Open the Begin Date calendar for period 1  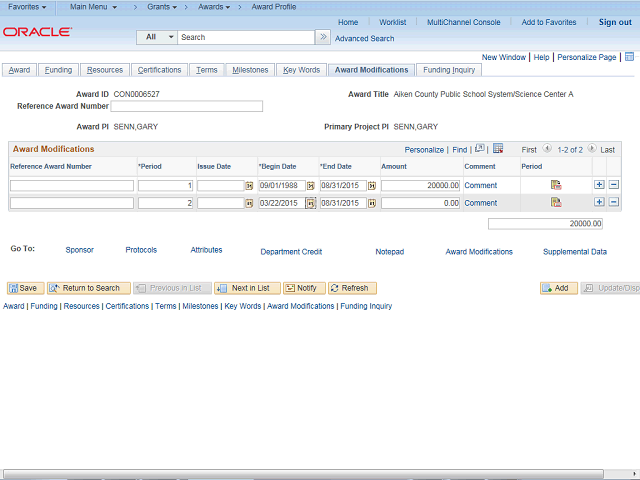pyautogui.click(x=310, y=186)
